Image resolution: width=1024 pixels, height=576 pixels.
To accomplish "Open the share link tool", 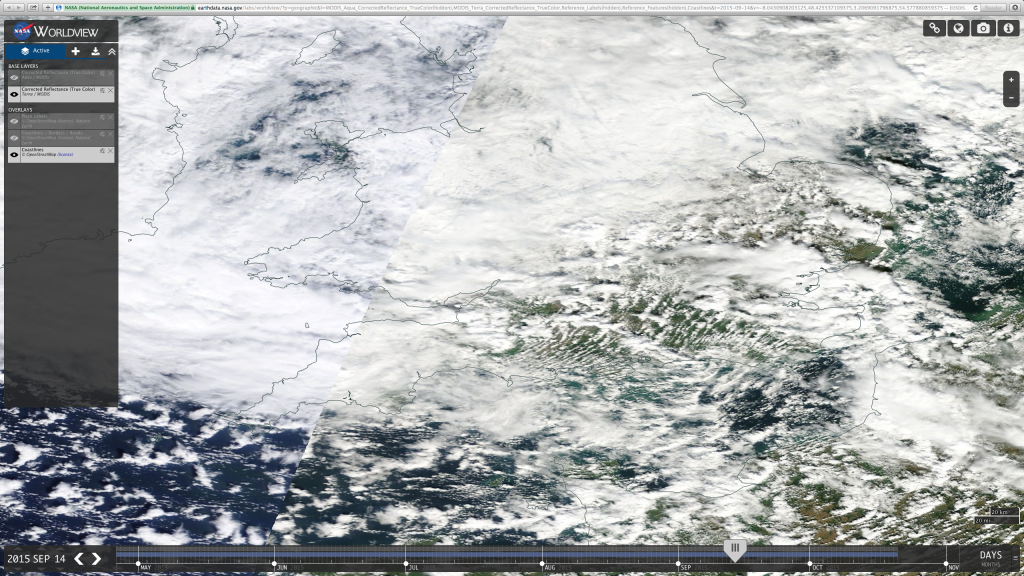I will pos(935,28).
